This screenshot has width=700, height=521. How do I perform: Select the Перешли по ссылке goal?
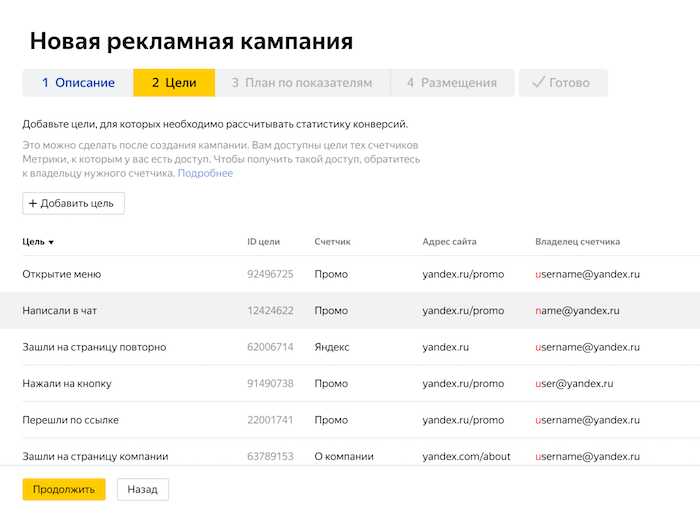coord(68,420)
